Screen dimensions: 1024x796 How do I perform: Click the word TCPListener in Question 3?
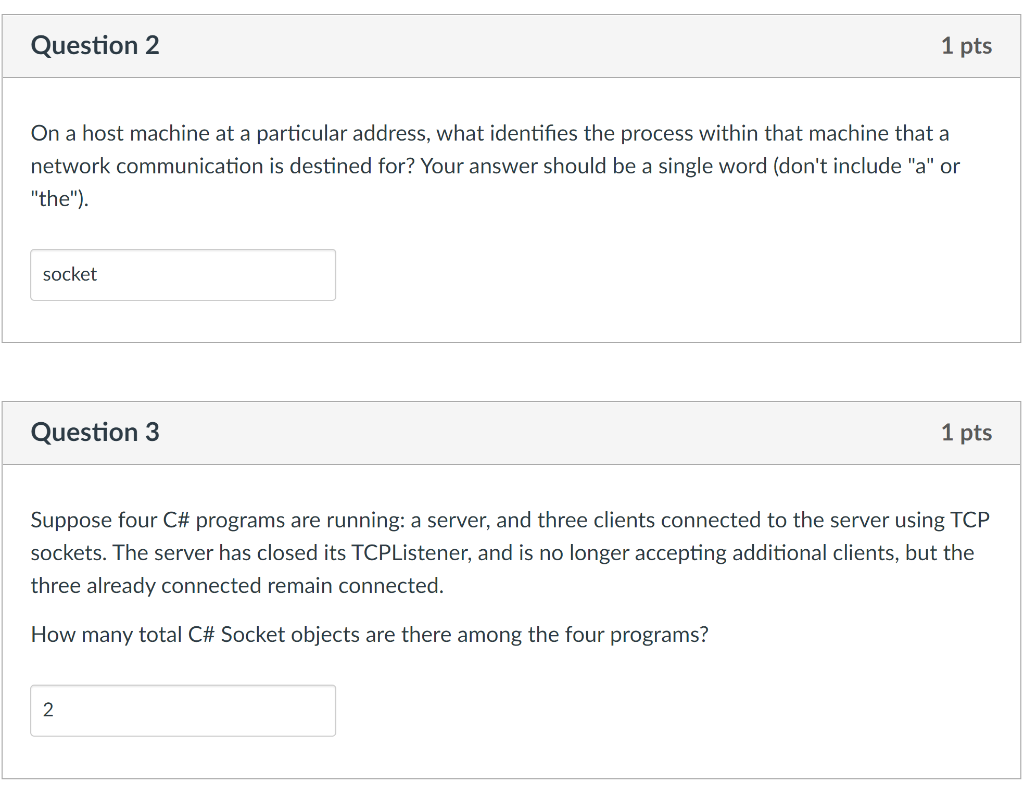[411, 552]
